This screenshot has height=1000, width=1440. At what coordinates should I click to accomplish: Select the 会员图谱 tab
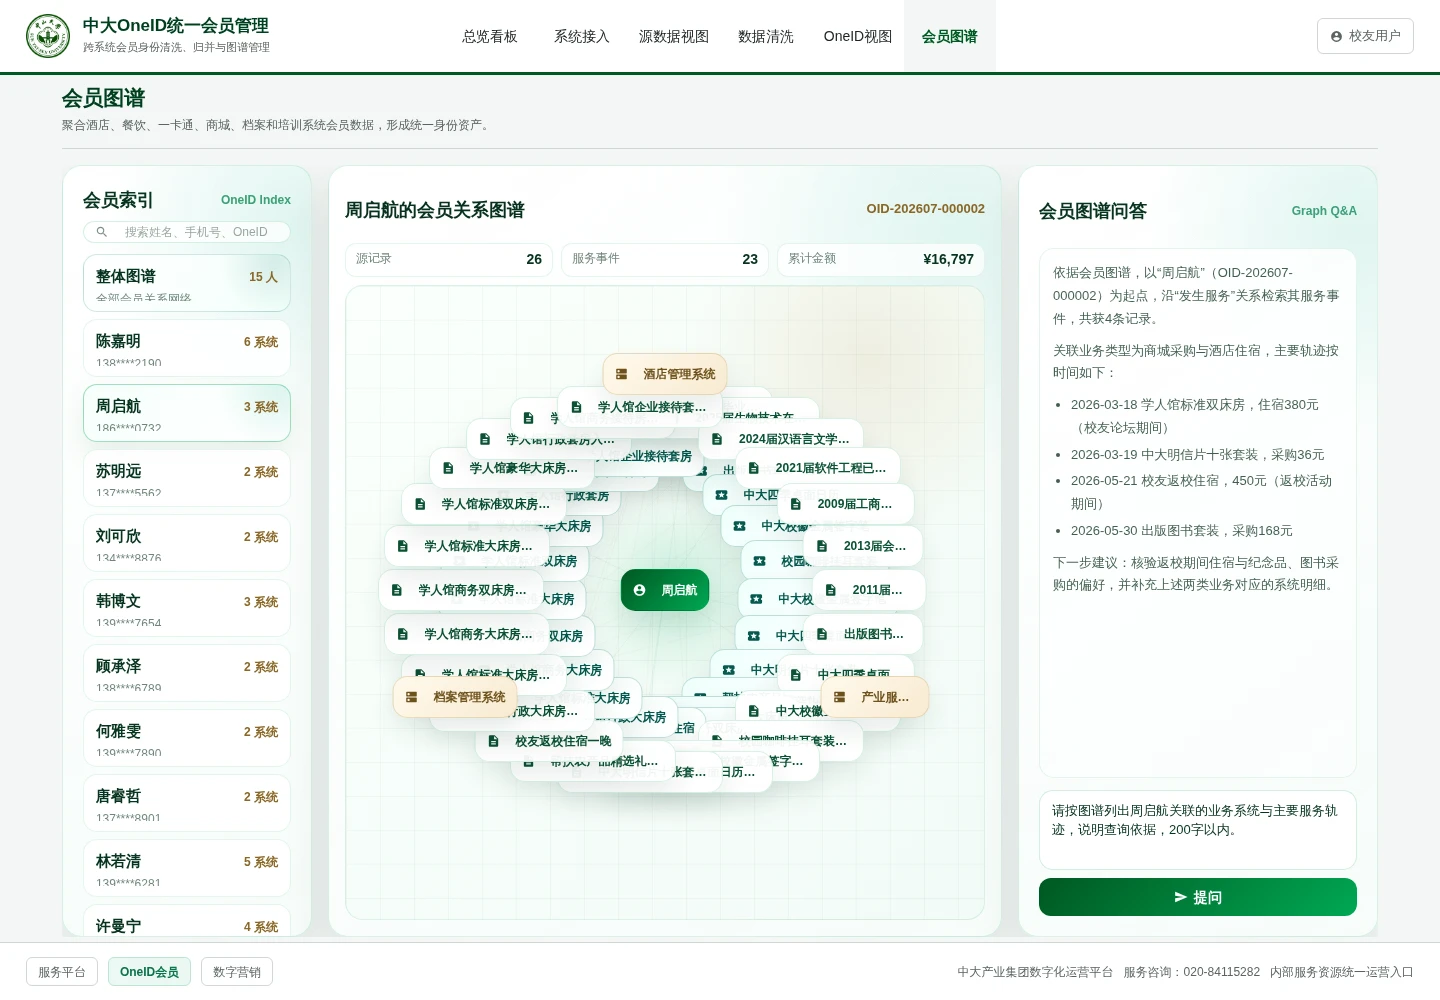[x=950, y=36]
